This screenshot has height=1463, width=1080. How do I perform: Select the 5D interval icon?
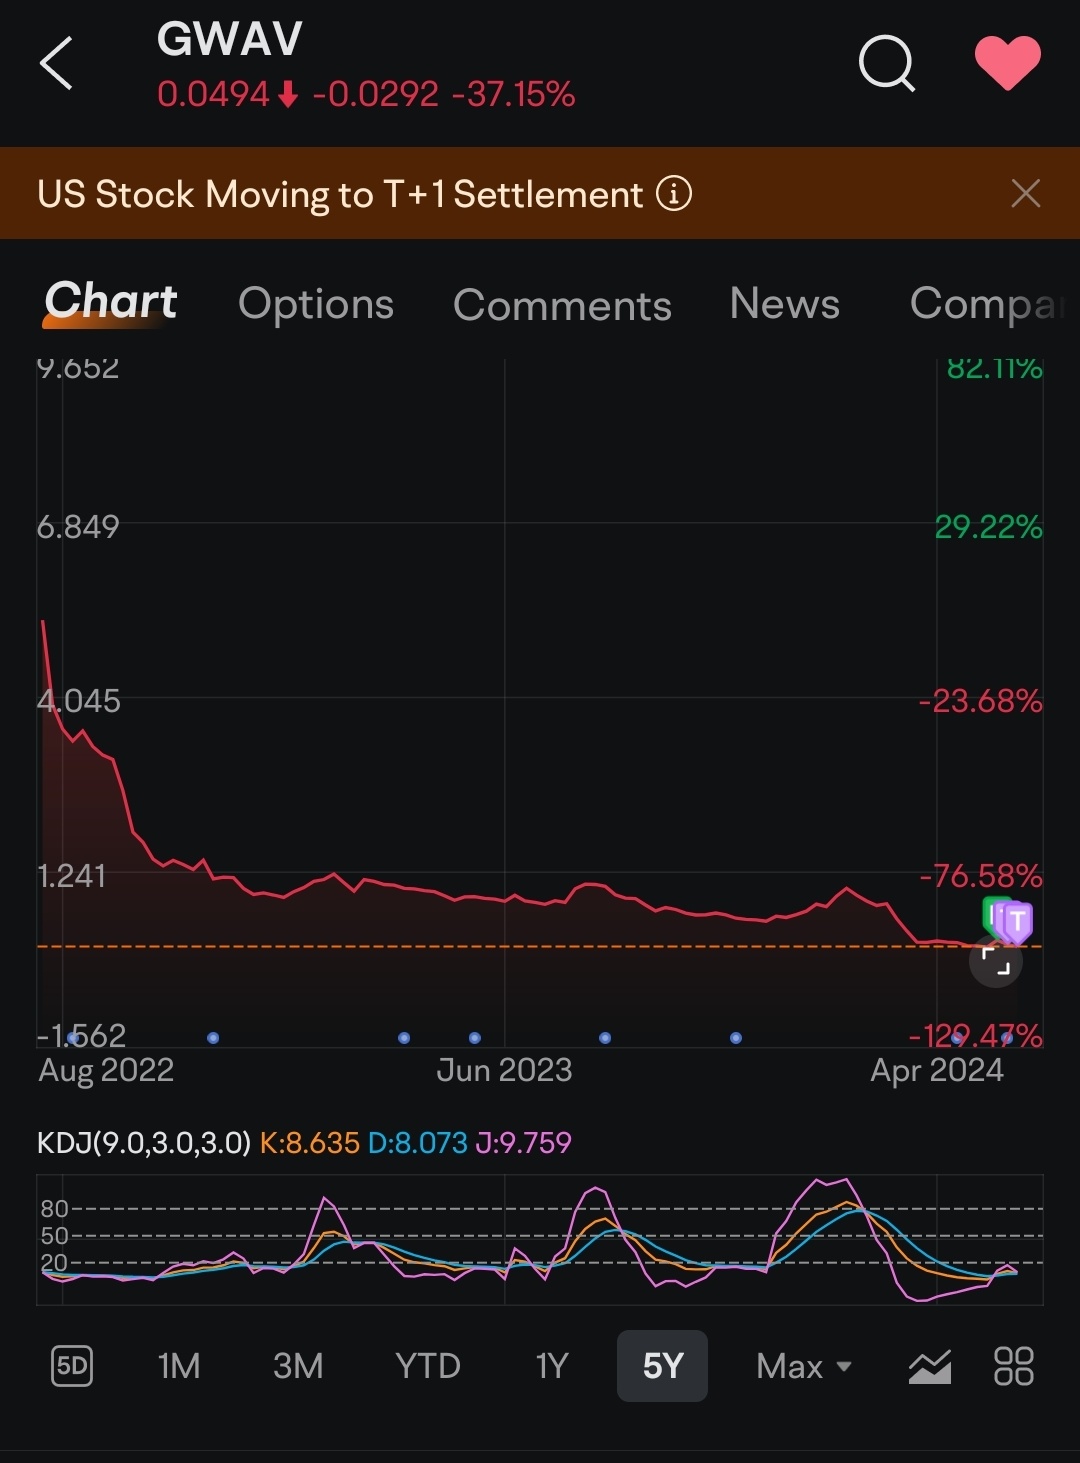pyautogui.click(x=72, y=1366)
